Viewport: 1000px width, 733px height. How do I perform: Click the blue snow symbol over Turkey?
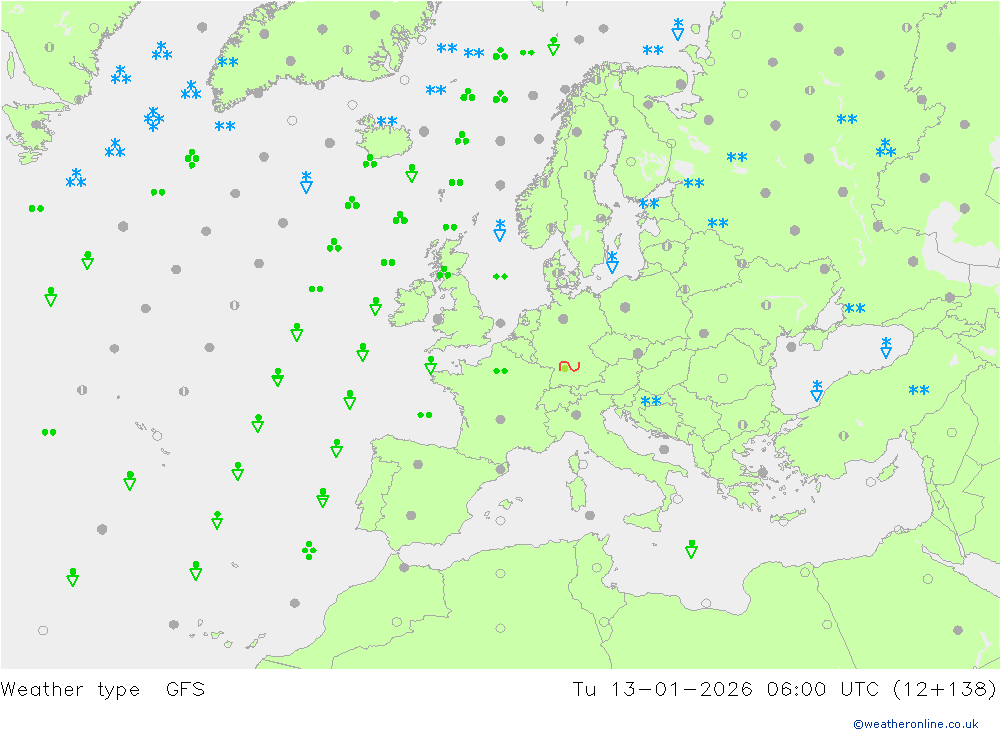[919, 390]
